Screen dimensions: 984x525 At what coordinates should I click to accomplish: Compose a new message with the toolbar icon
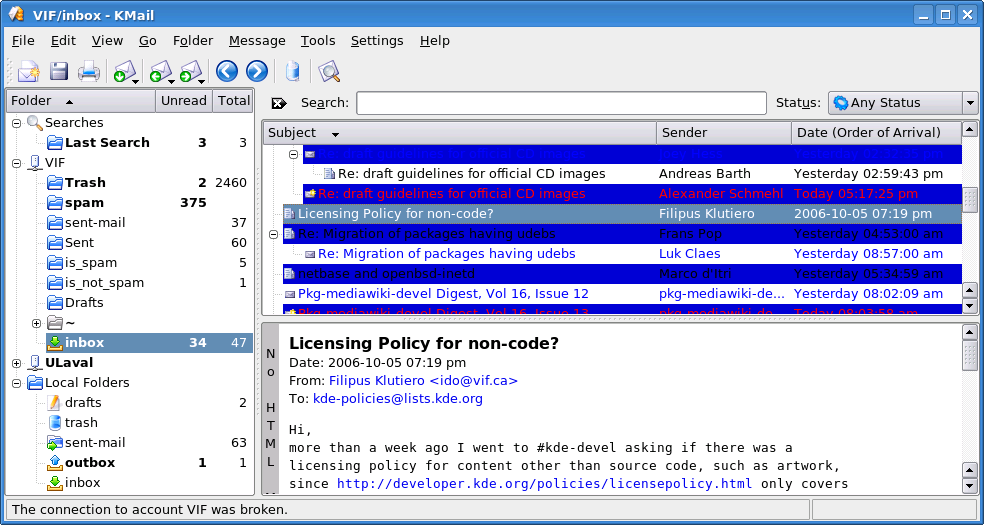point(28,72)
